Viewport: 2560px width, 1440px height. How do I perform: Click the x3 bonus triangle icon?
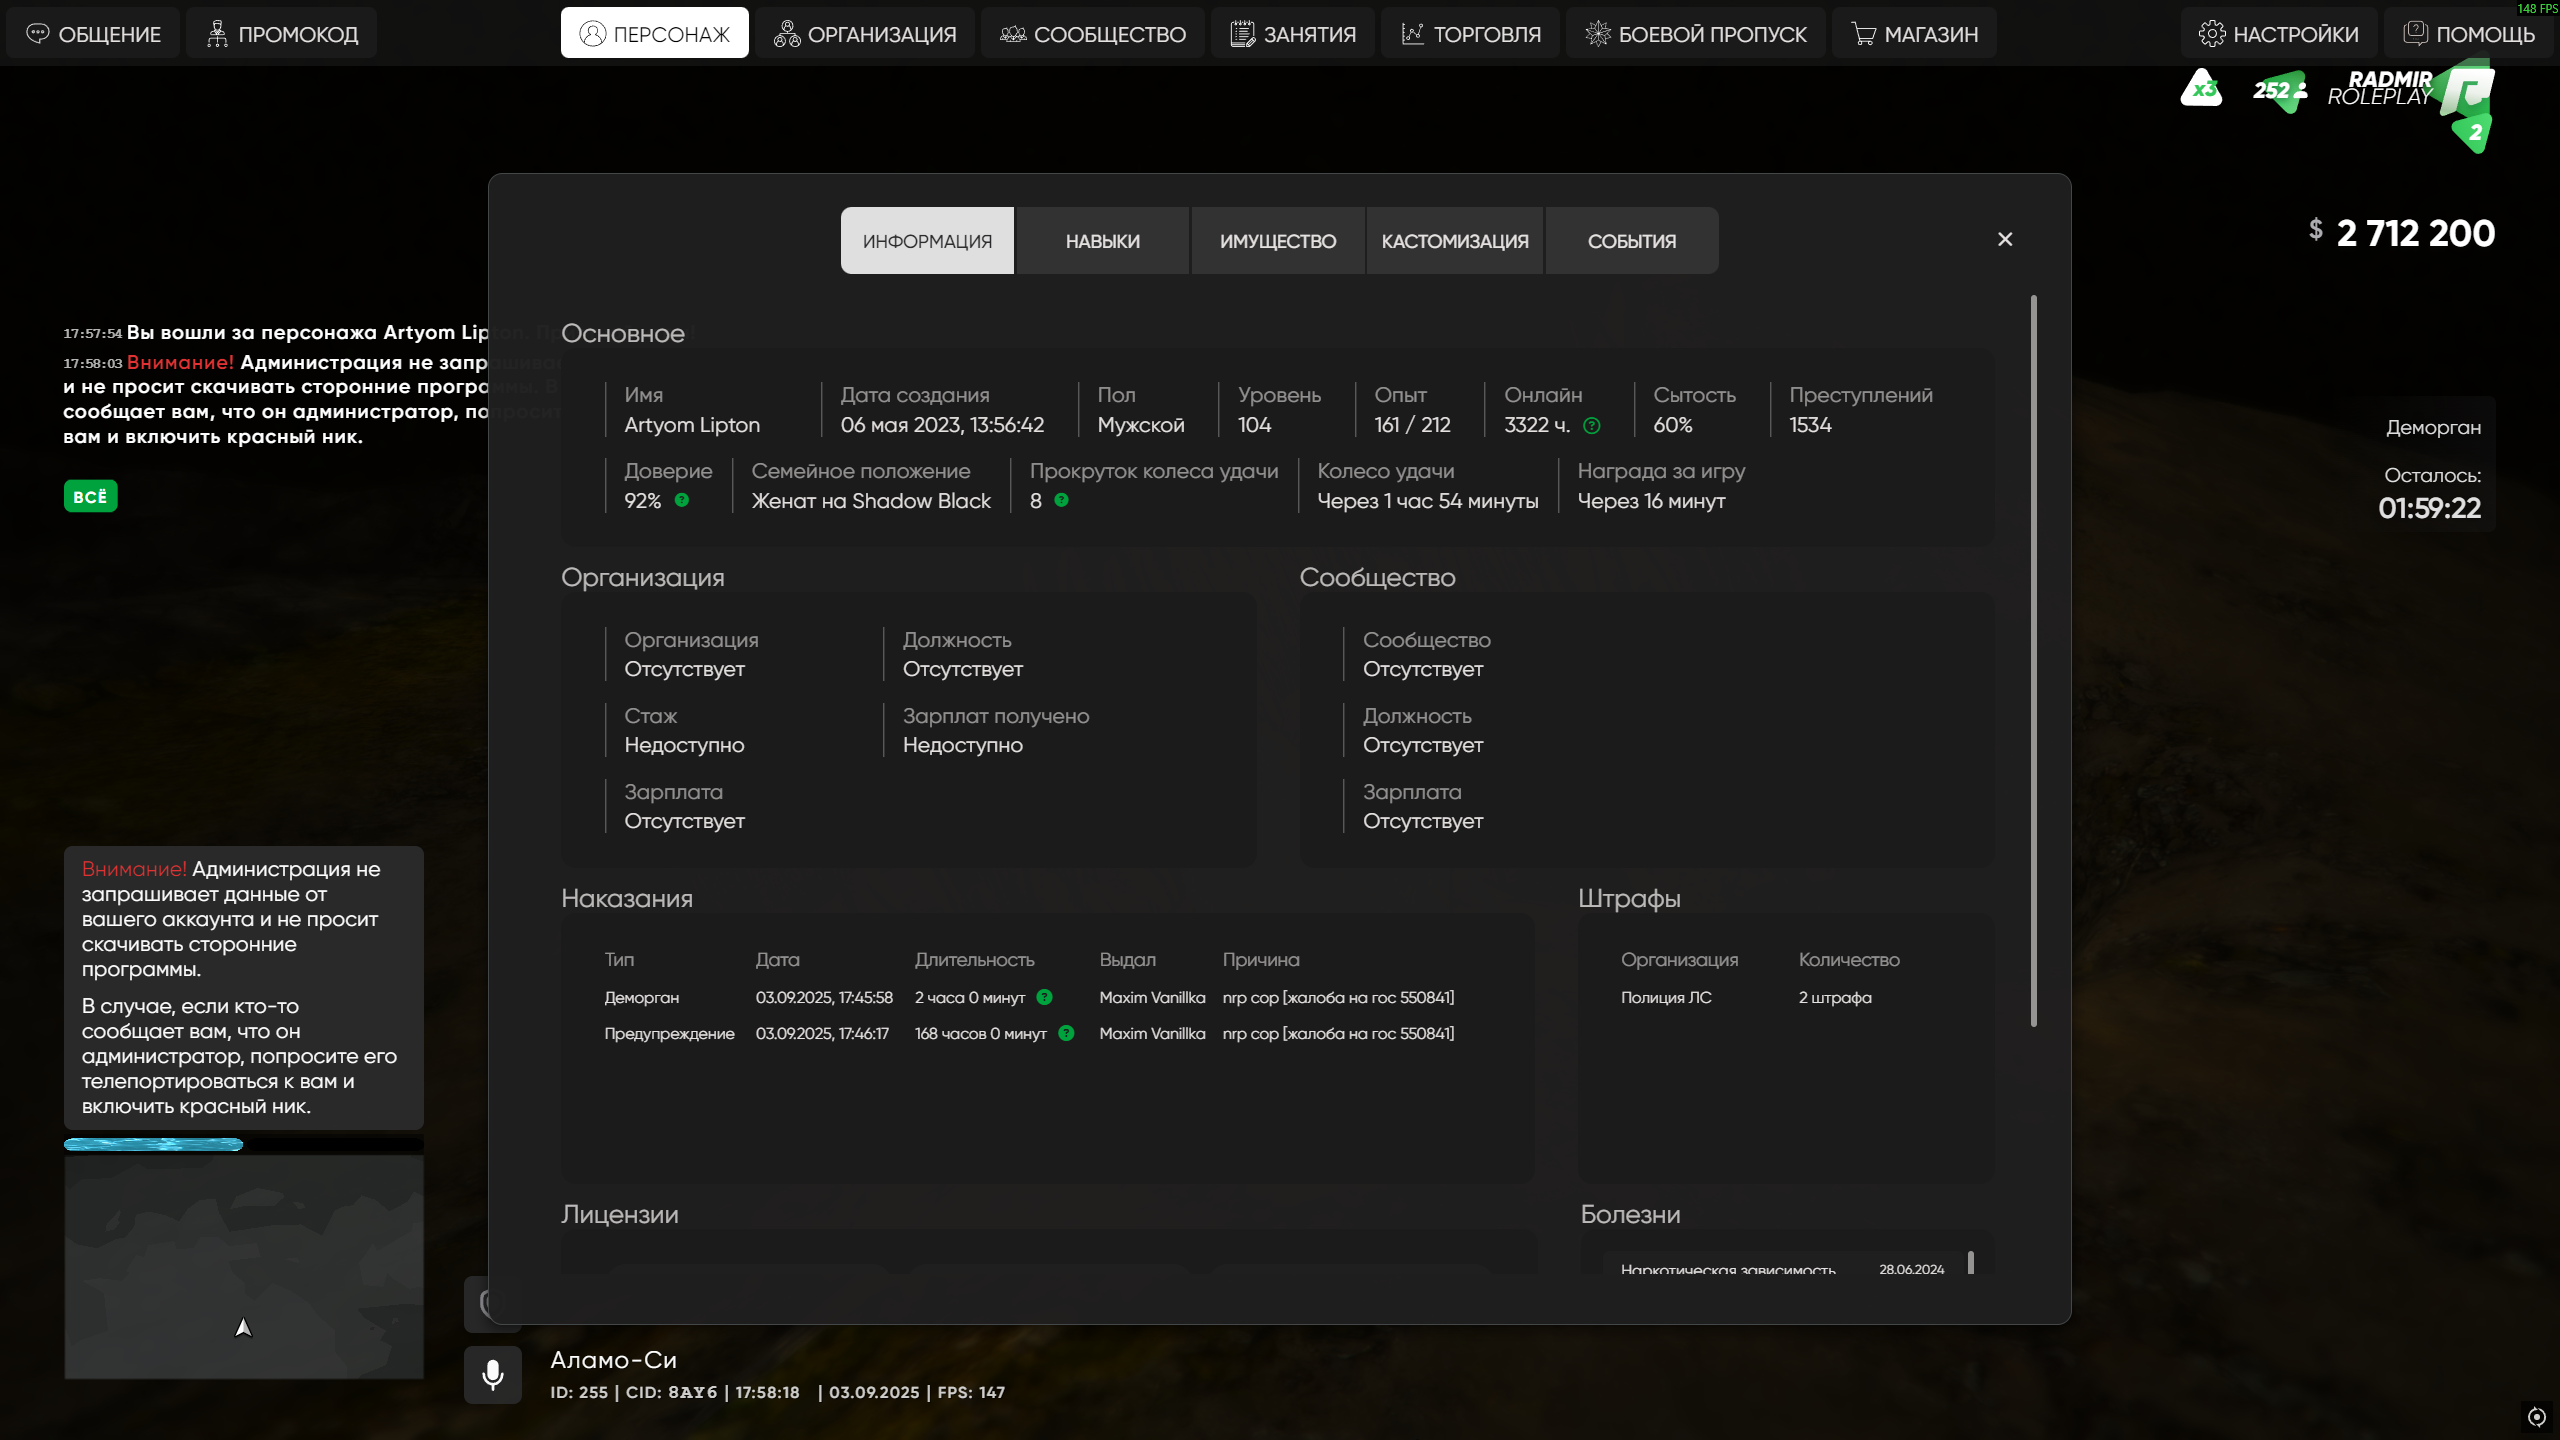2201,89
